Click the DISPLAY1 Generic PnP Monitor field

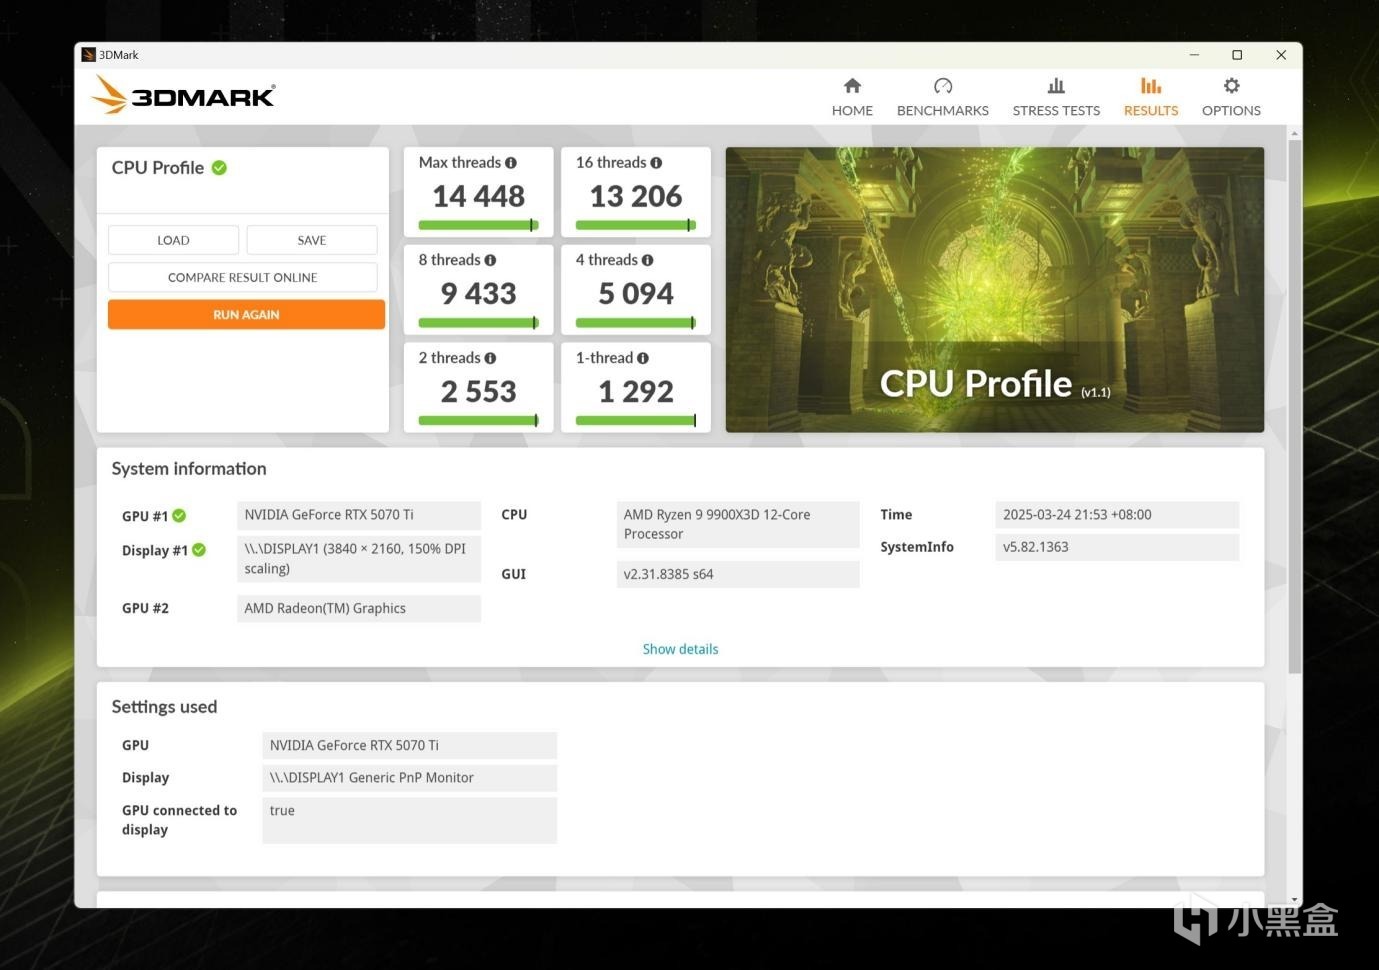409,778
